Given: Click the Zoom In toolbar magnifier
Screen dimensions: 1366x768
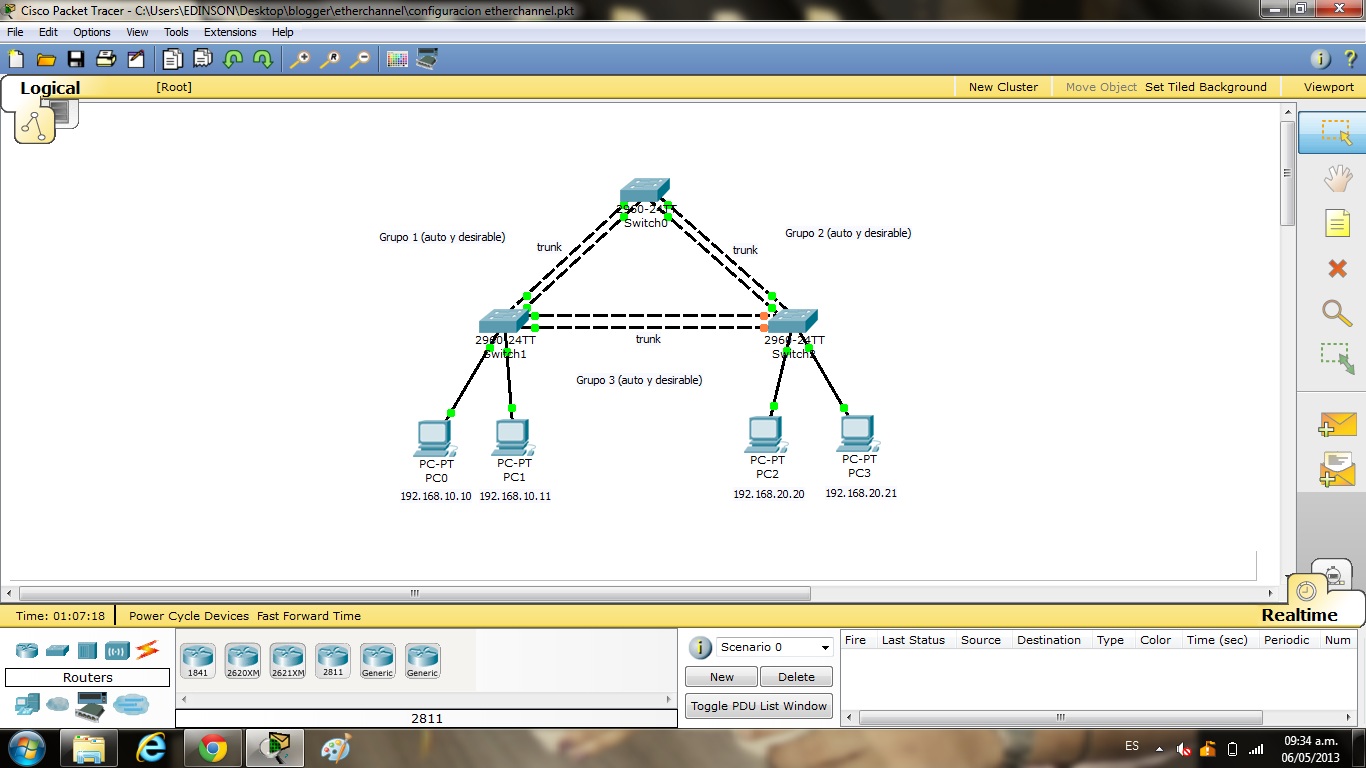Looking at the screenshot, I should click(x=299, y=59).
